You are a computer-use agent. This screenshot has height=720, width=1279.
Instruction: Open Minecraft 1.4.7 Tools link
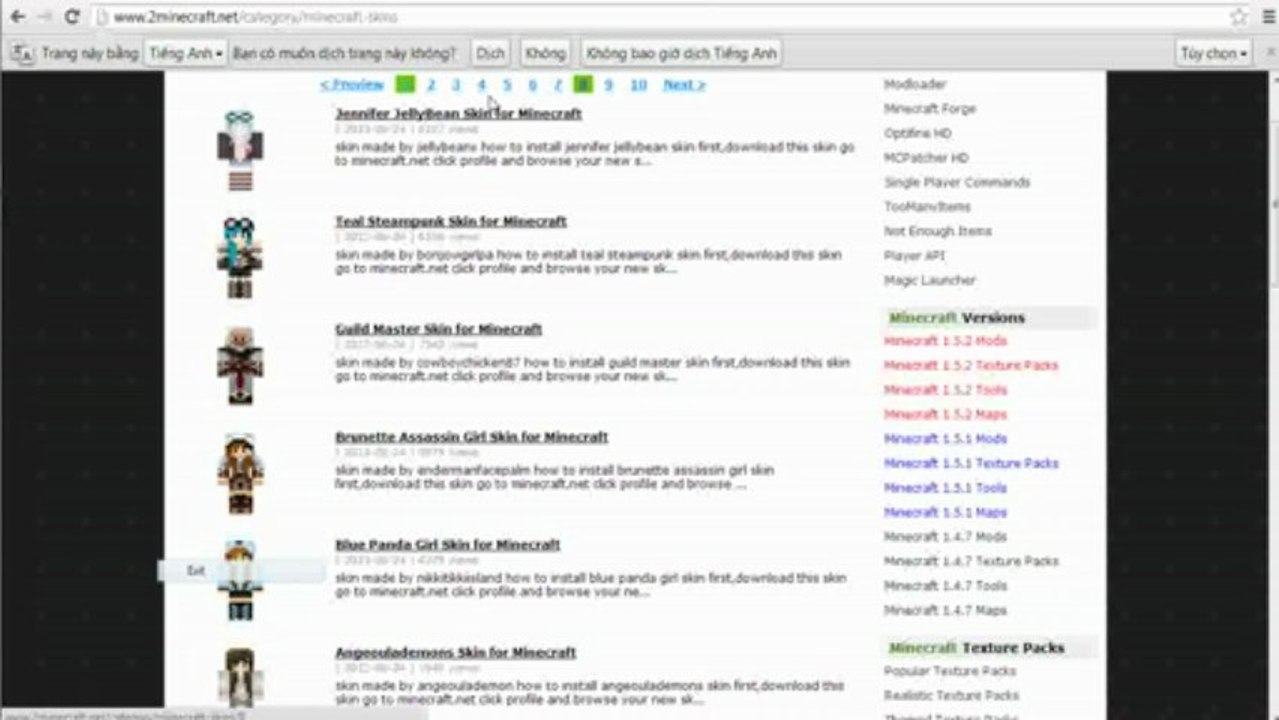point(945,586)
